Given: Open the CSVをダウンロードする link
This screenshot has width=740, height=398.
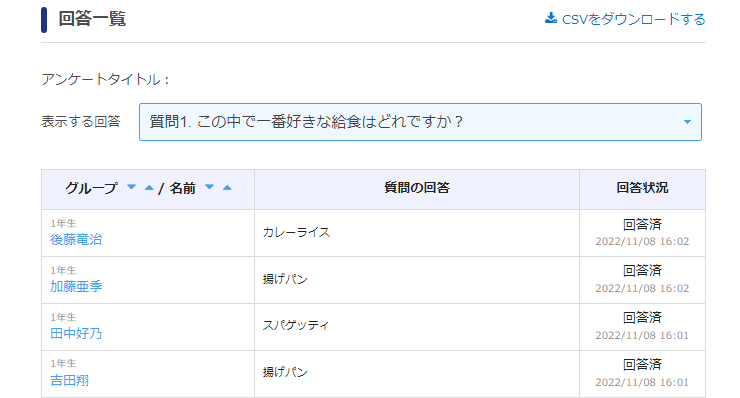Looking at the screenshot, I should (625, 19).
